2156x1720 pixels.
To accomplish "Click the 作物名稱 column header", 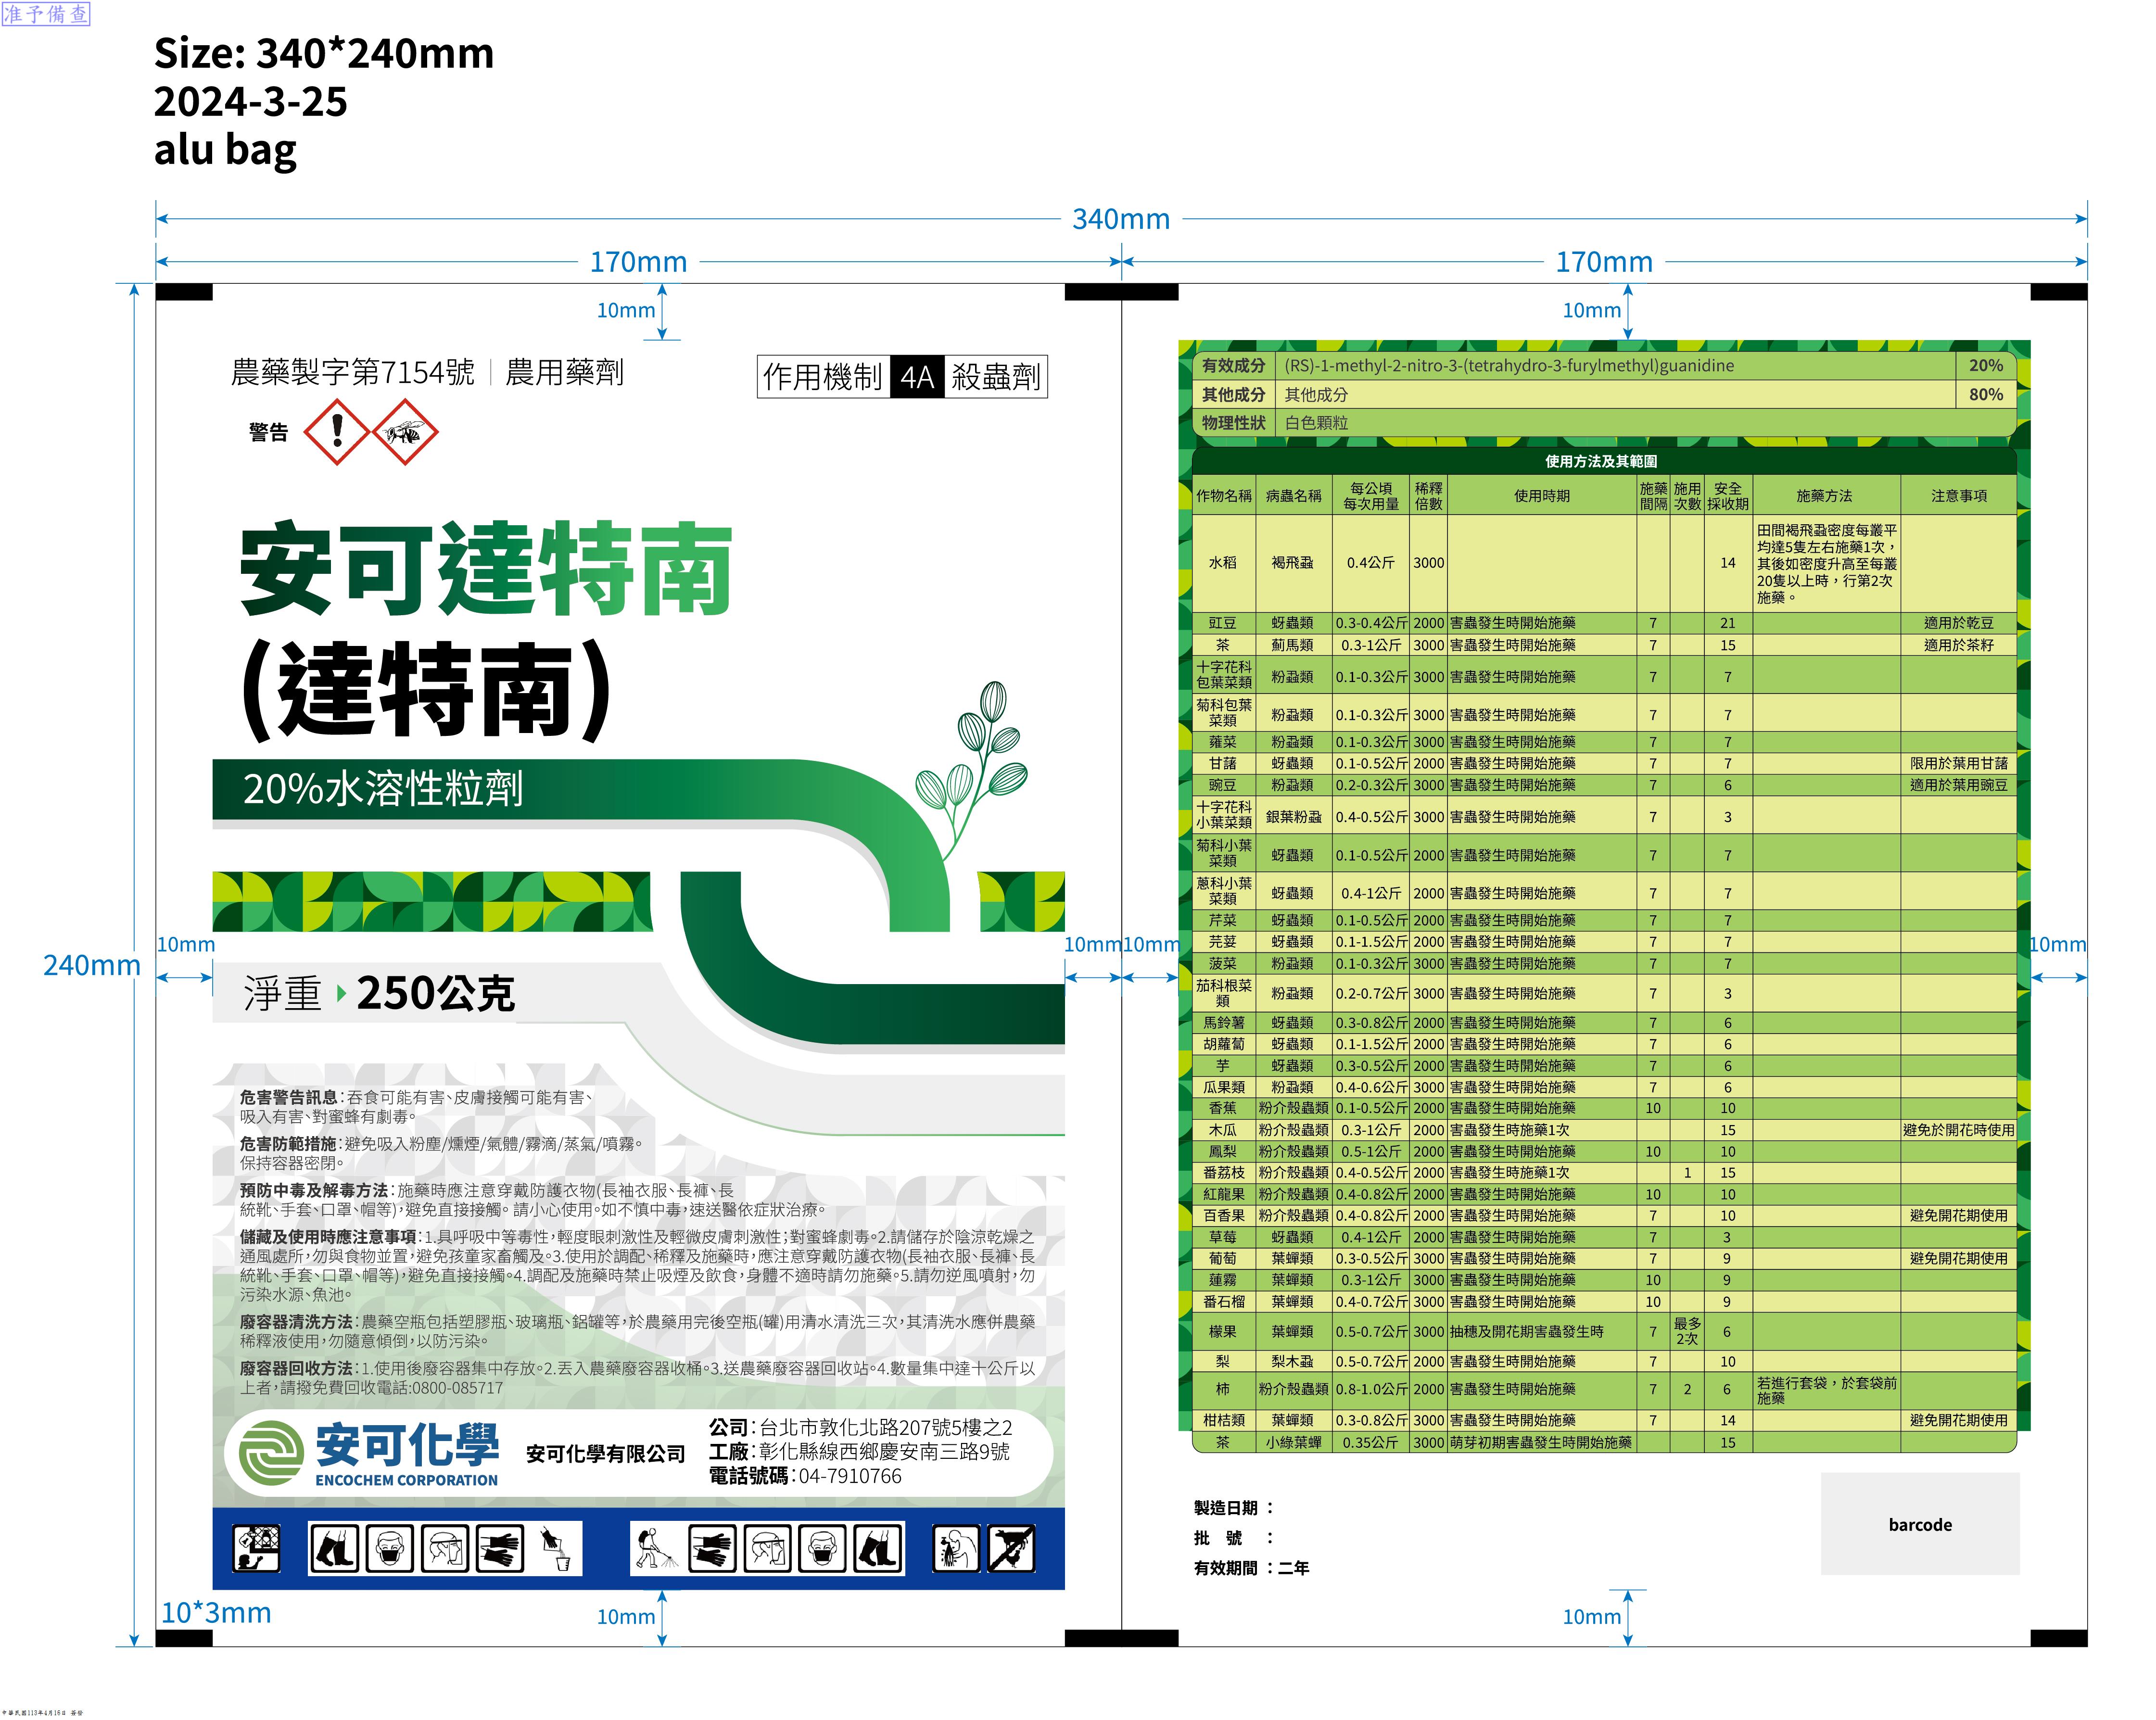I will tap(1224, 496).
